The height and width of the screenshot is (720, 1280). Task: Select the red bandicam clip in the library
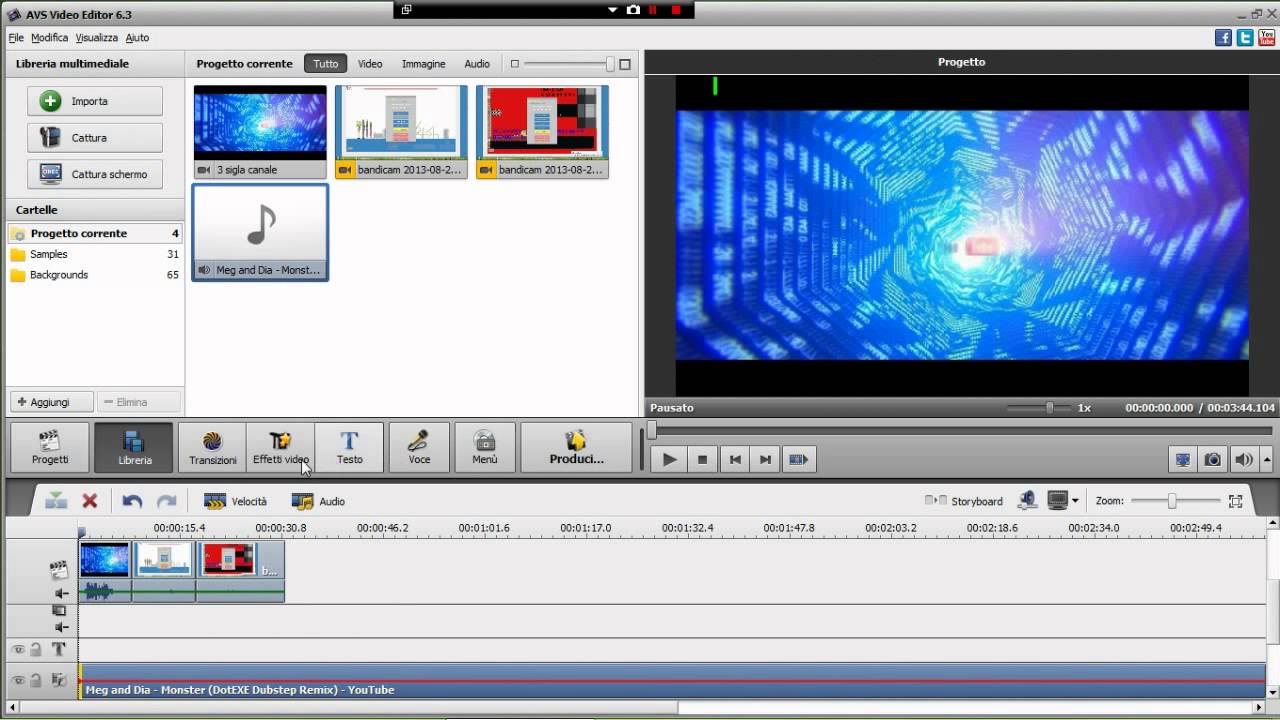coord(542,131)
